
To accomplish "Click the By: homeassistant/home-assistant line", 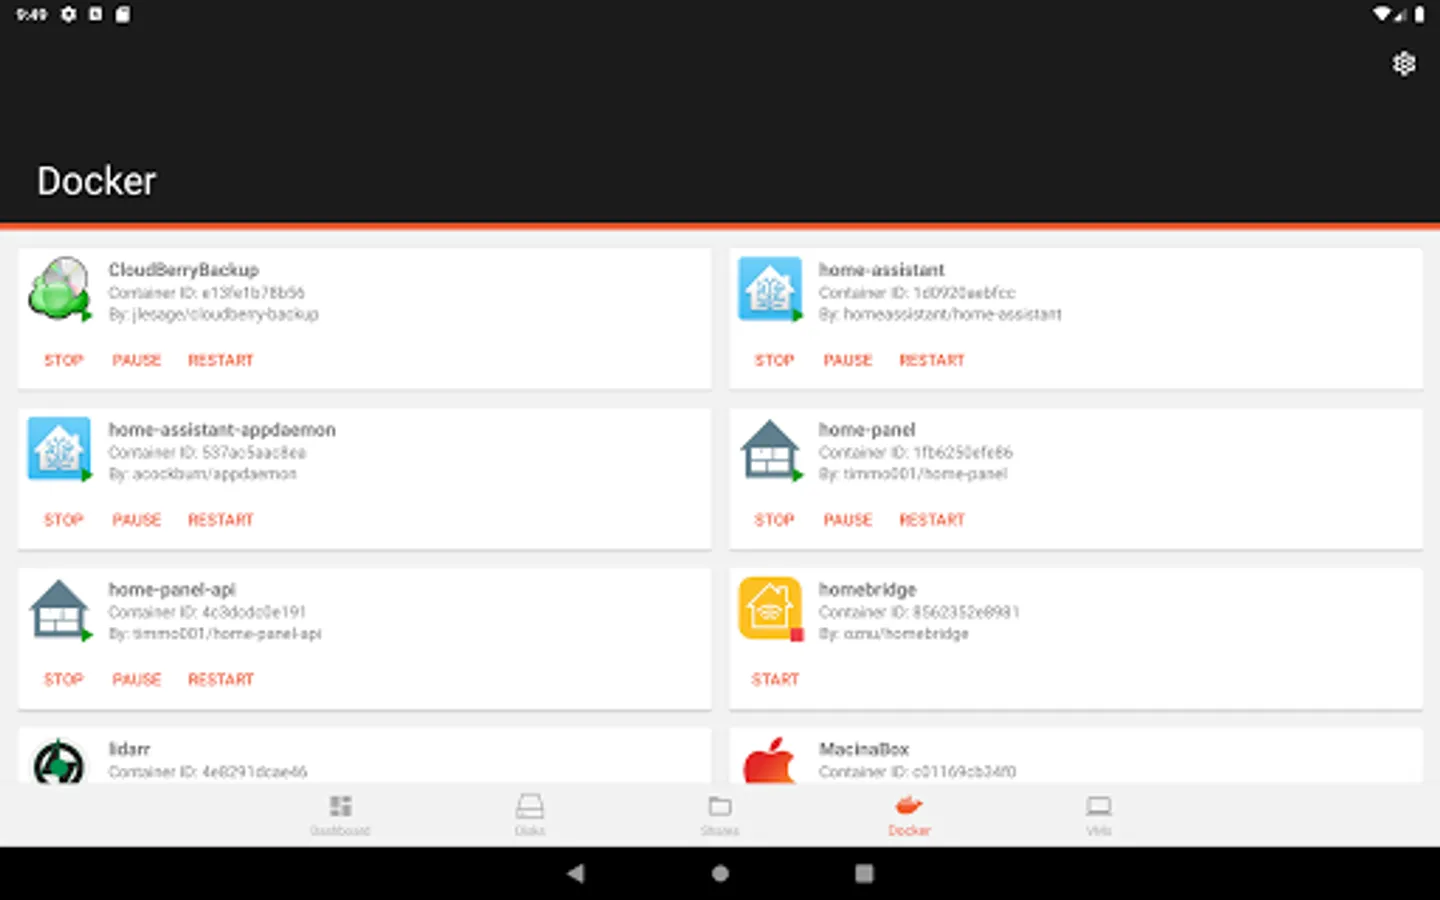I will (x=940, y=314).
